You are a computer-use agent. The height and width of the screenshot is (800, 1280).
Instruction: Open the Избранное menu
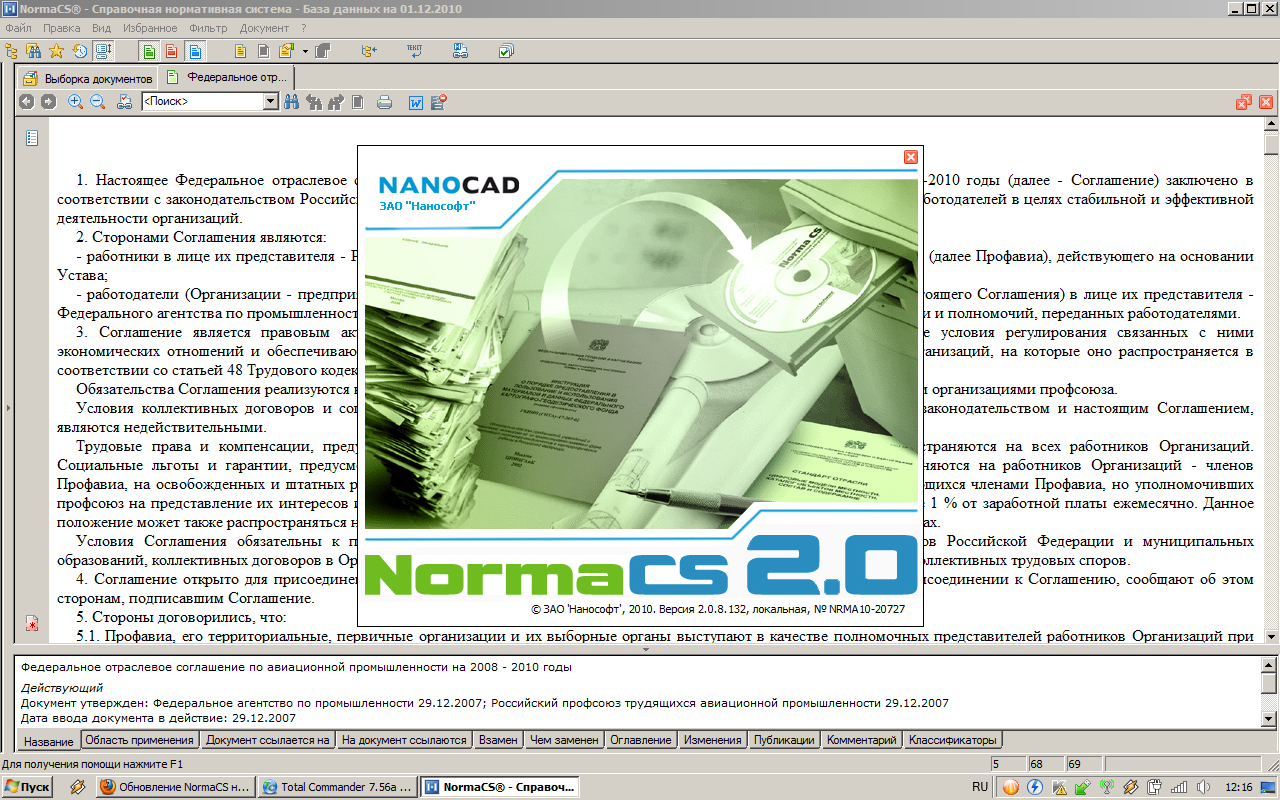pyautogui.click(x=149, y=28)
